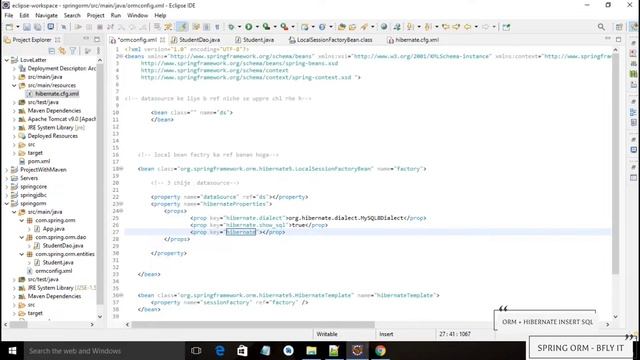The image size is (640, 360).
Task: Click the toolbar Search magnifier icon
Action: click(x=601, y=27)
